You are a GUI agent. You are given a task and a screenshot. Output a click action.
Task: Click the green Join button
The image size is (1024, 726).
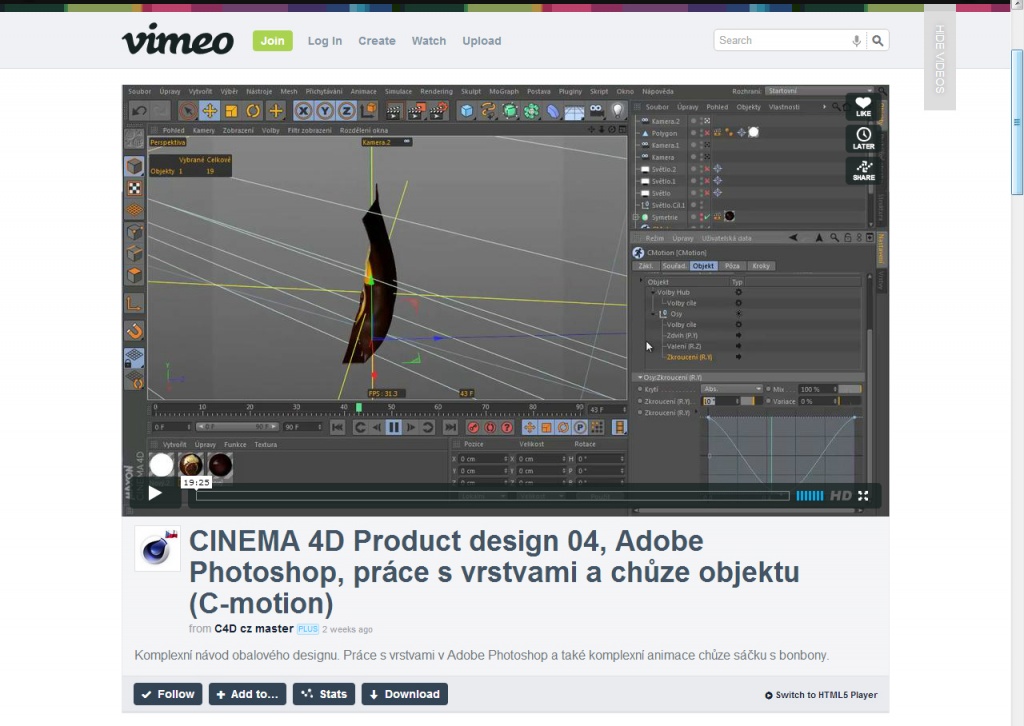click(272, 40)
